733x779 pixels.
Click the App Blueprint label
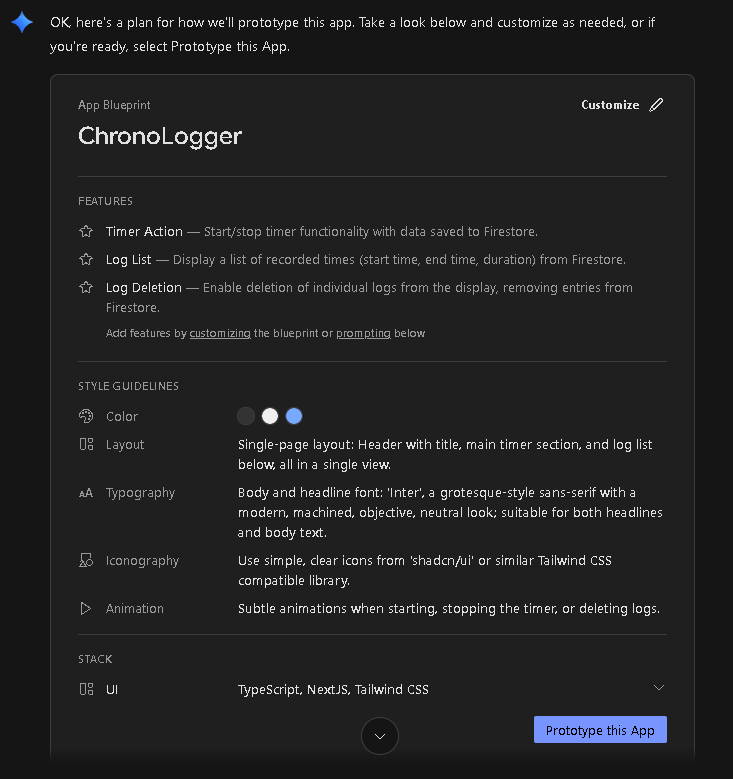114,105
